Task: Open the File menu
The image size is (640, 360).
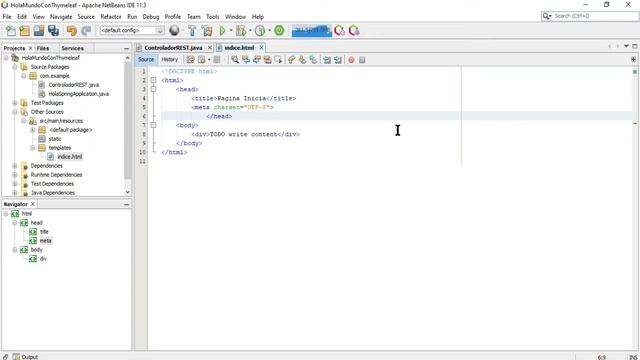Action: pyautogui.click(x=7, y=17)
